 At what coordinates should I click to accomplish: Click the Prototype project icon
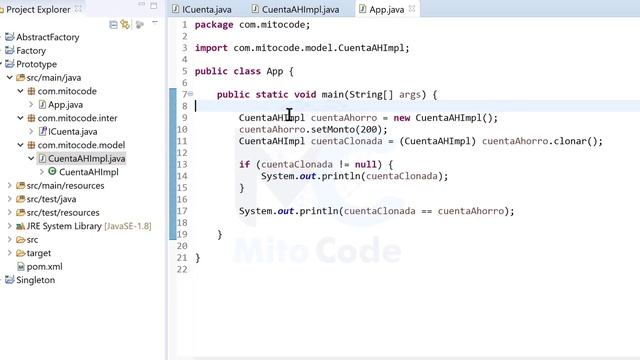10,64
